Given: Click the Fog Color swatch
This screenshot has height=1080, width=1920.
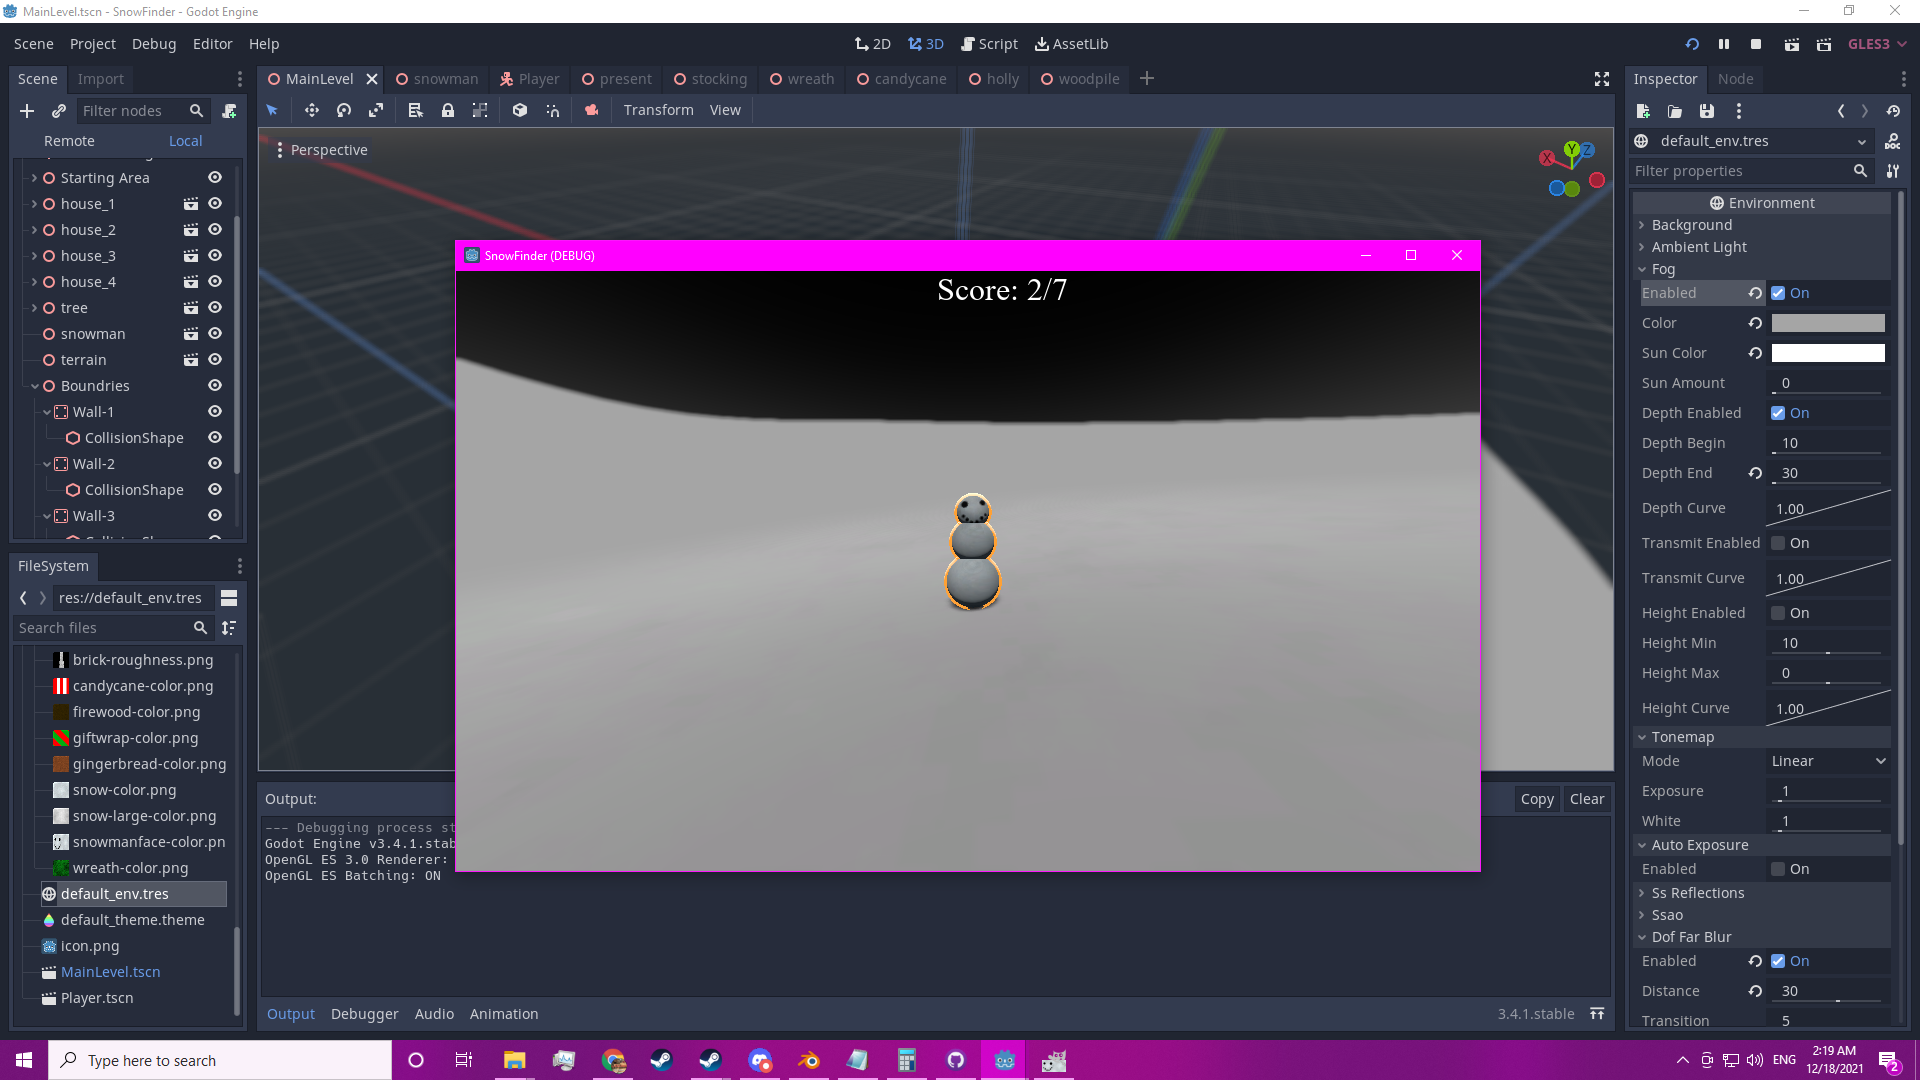Looking at the screenshot, I should (1827, 323).
